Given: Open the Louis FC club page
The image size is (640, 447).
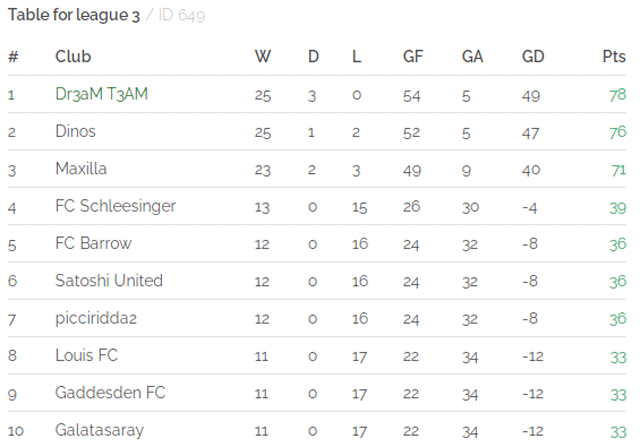Looking at the screenshot, I should (x=86, y=355).
